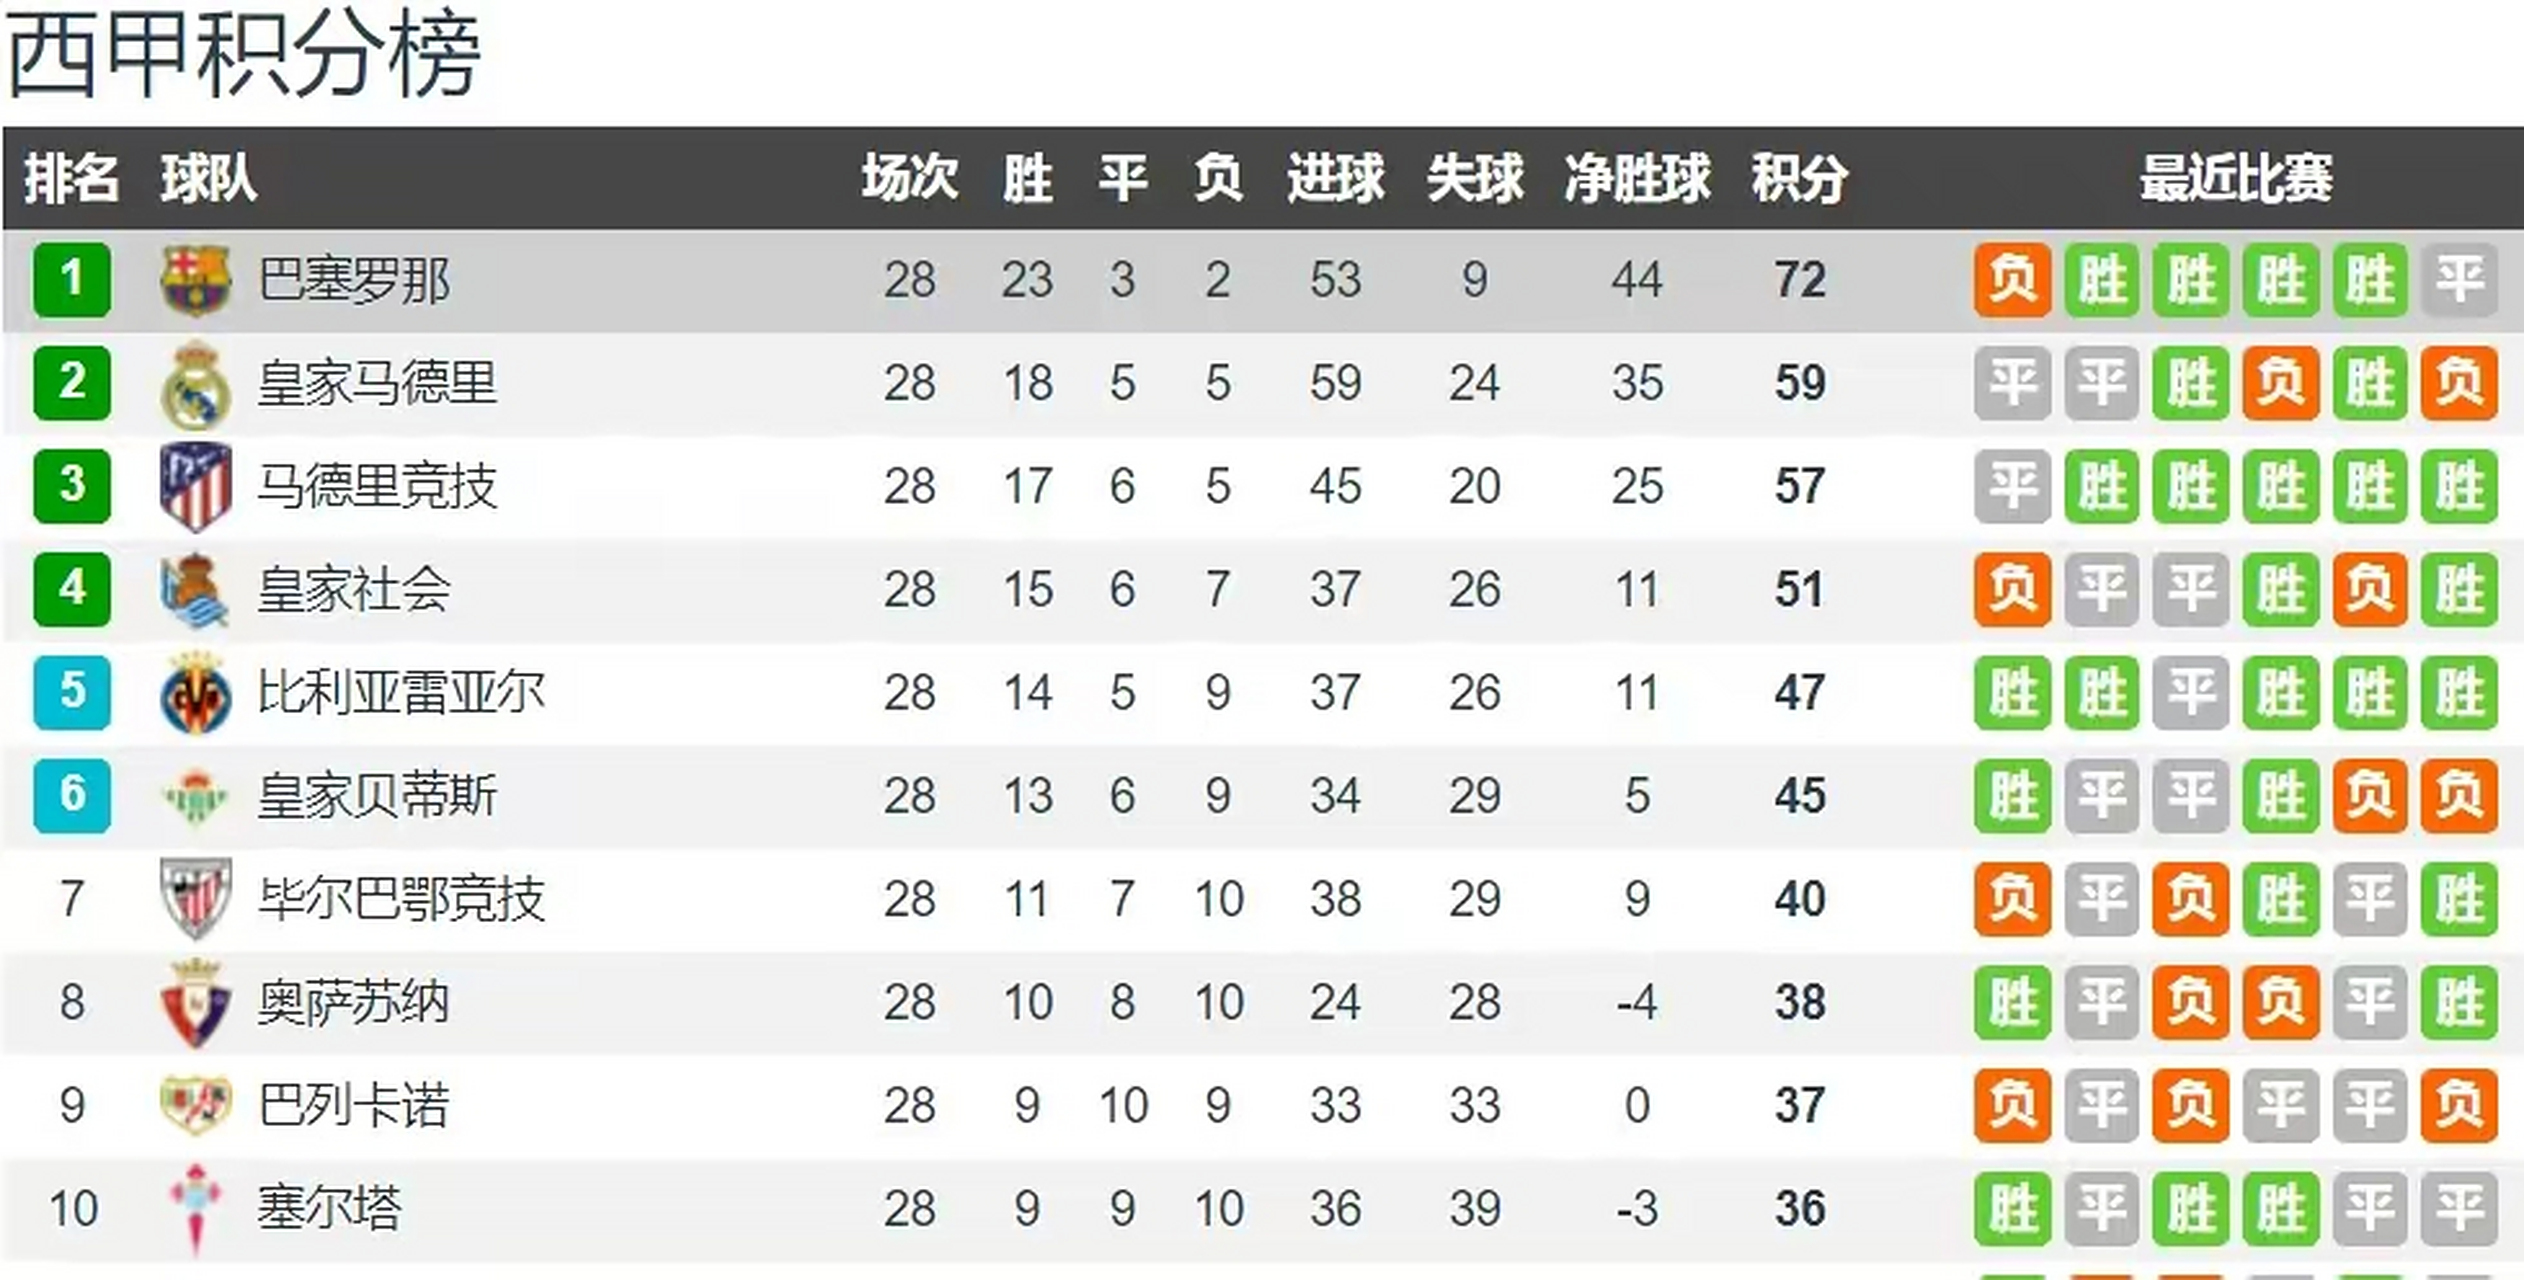
Task: Open the 巴塞罗那 team link
Action: coord(354,280)
